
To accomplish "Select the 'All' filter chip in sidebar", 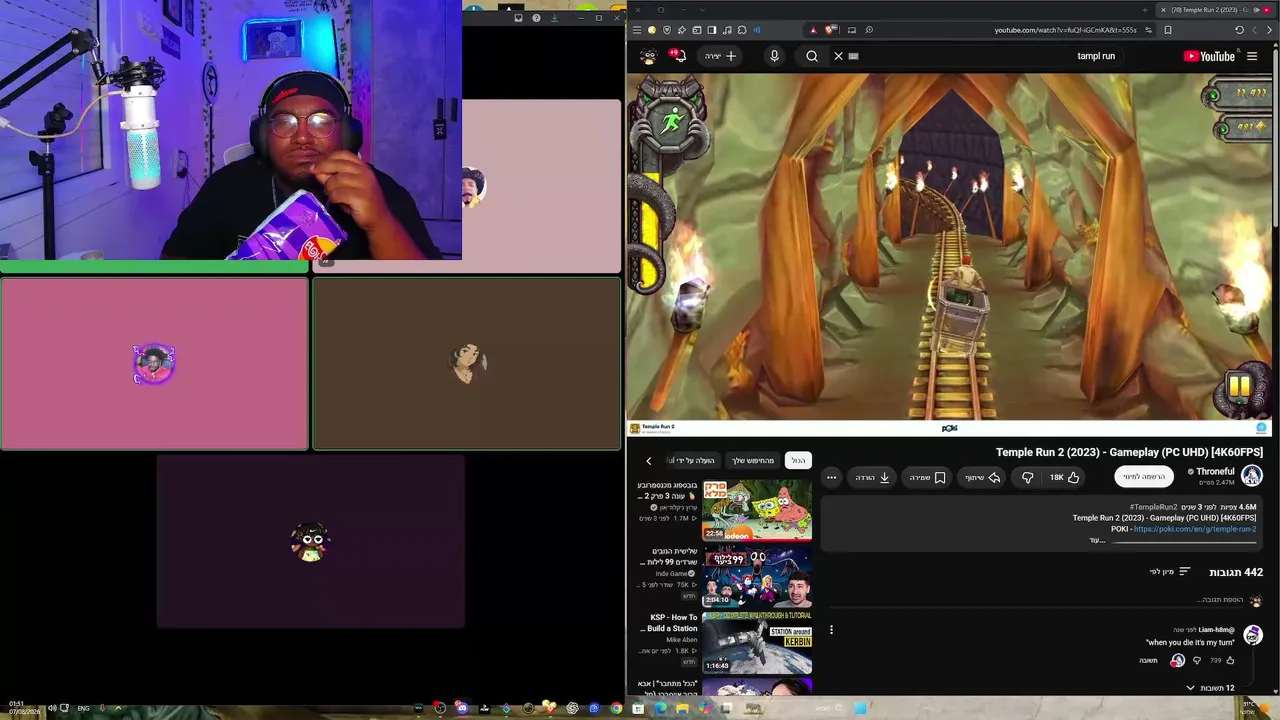I will [x=798, y=461].
